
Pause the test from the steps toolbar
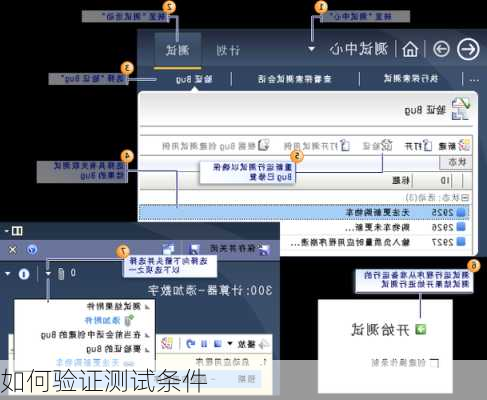click(204, 344)
